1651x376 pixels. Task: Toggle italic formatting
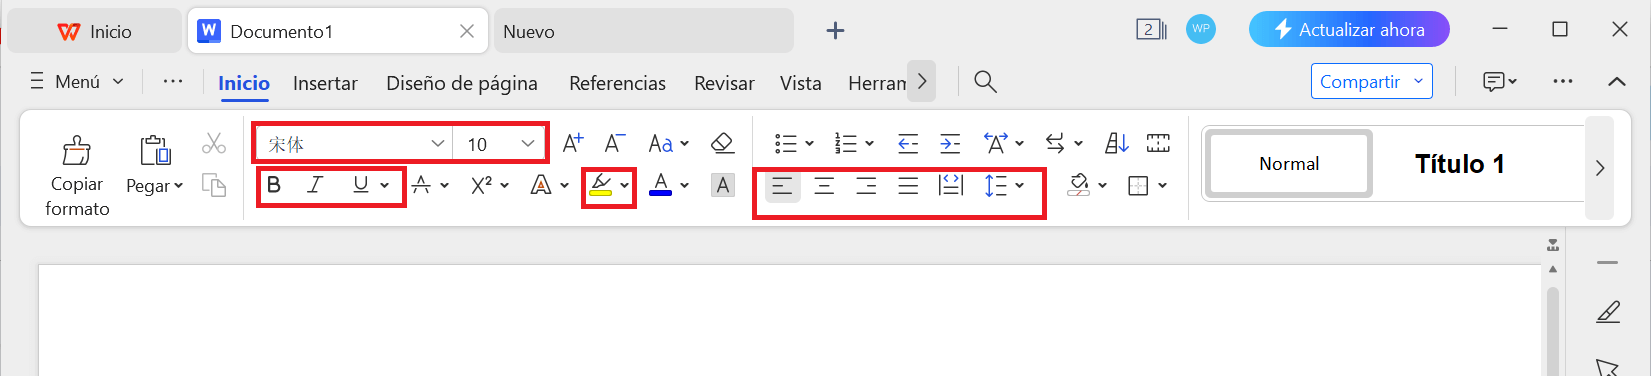pyautogui.click(x=315, y=185)
